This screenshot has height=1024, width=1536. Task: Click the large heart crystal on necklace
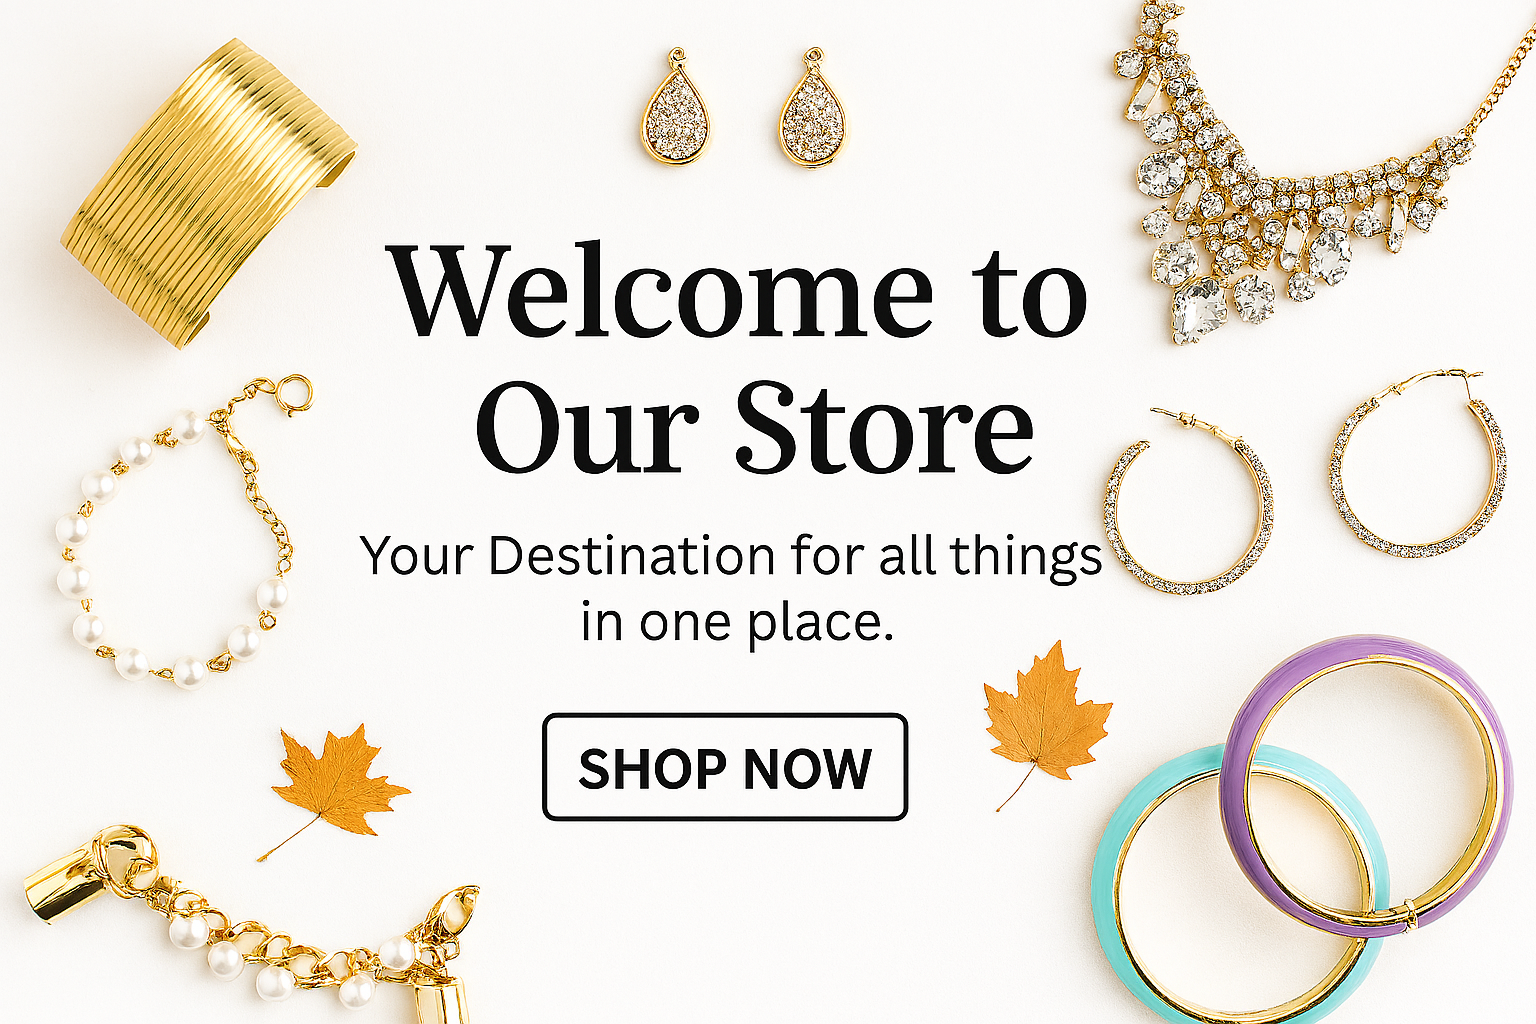point(1198,309)
